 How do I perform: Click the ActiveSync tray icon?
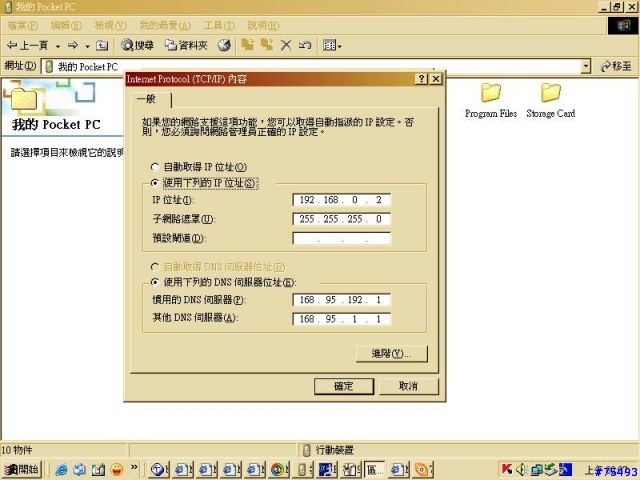(551, 469)
